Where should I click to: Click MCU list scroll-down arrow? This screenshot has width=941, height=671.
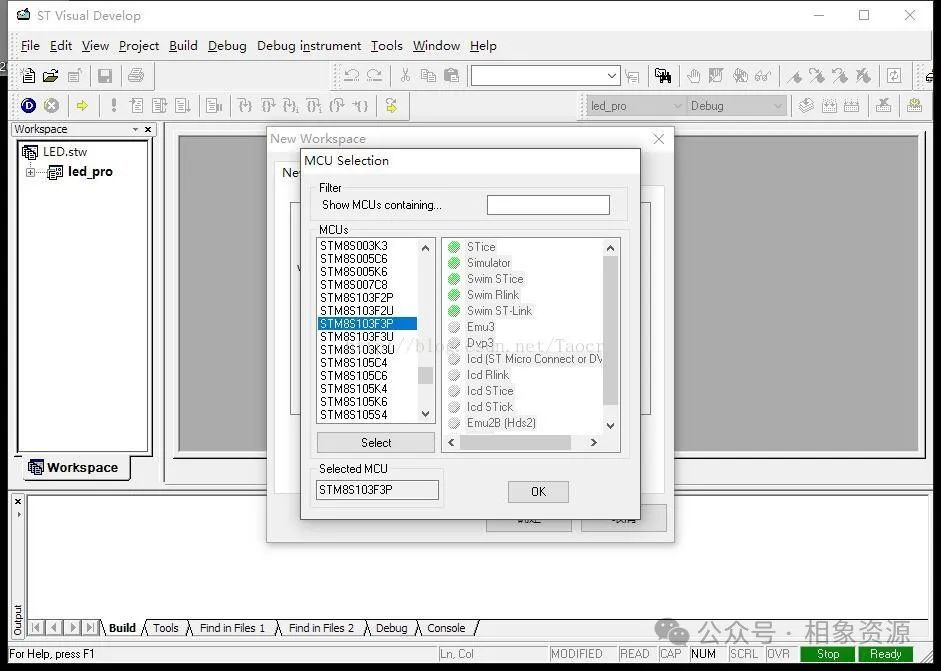(425, 414)
